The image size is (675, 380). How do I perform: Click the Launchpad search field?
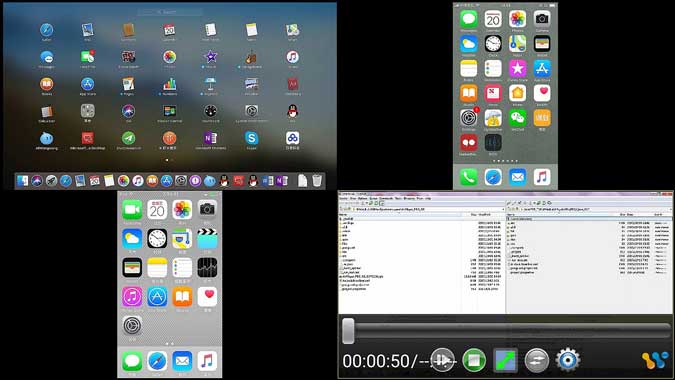170,12
